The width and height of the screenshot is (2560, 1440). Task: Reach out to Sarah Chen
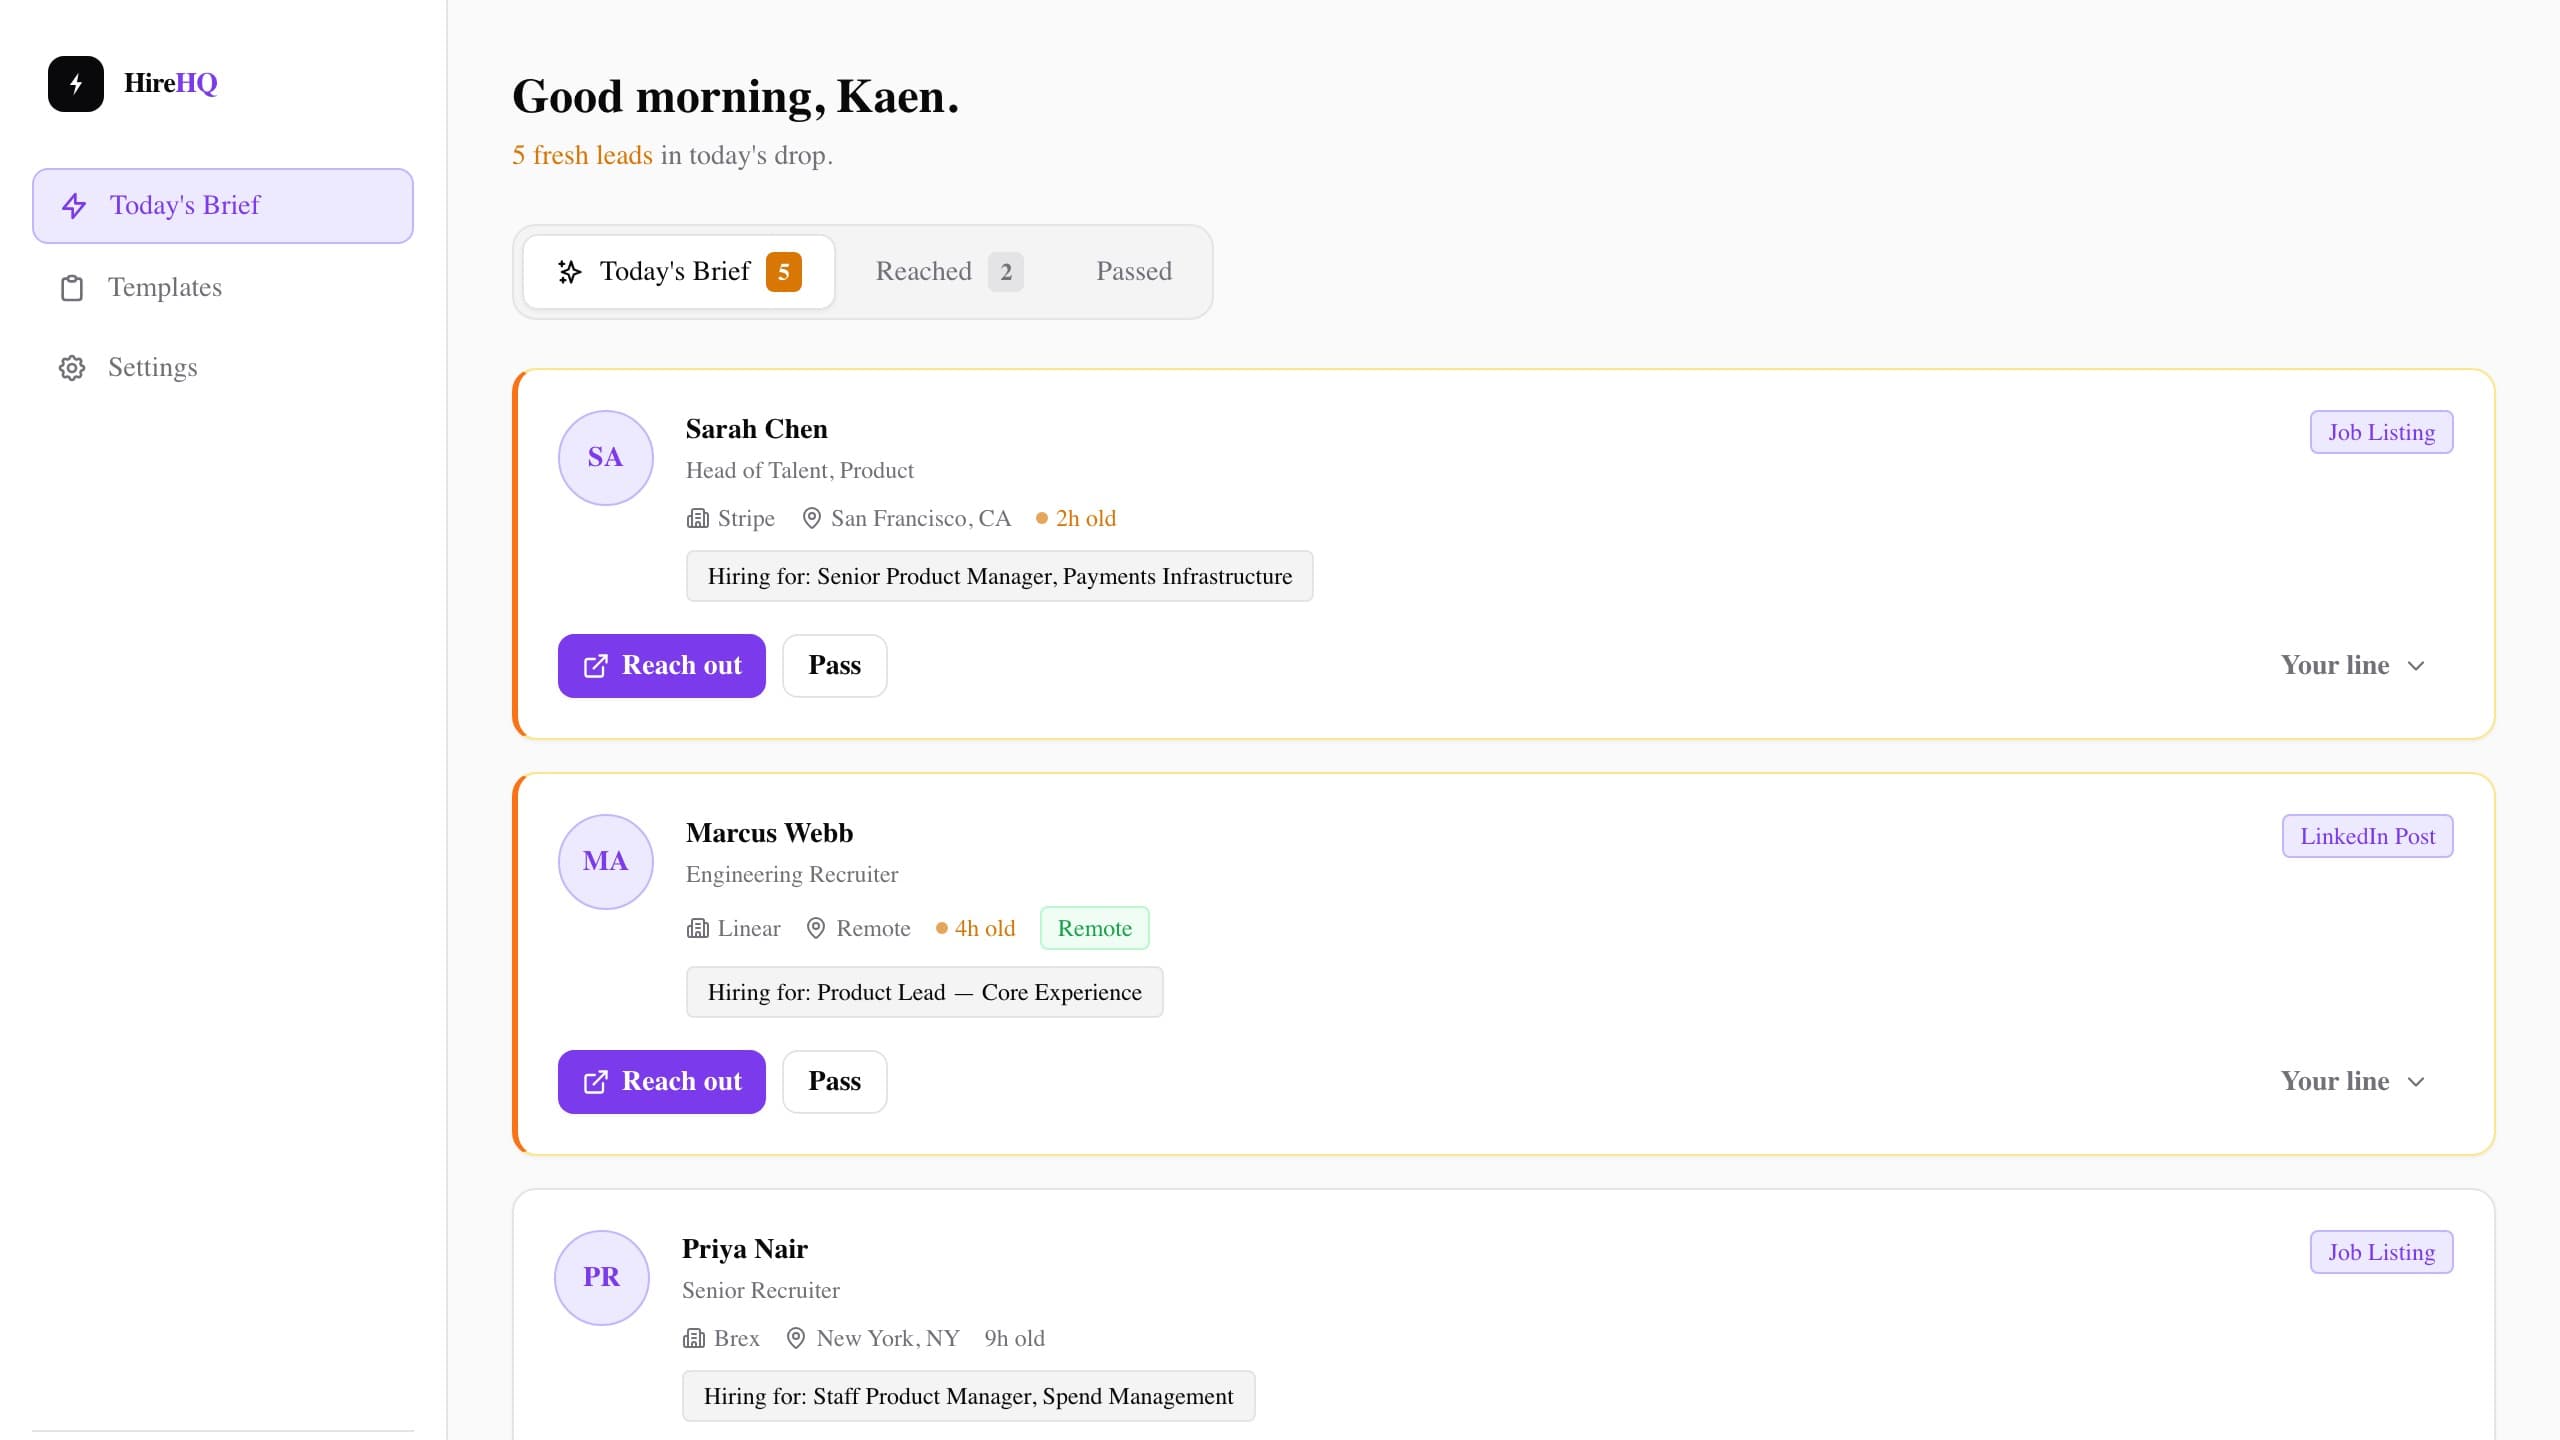662,666
